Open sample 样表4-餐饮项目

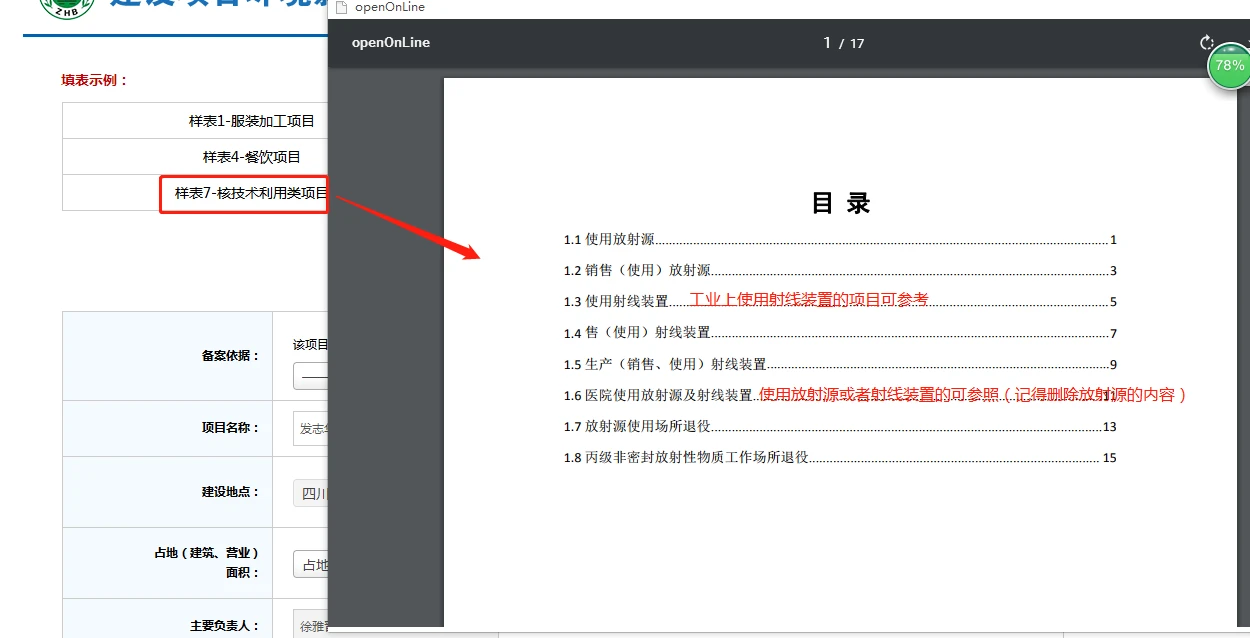click(252, 157)
